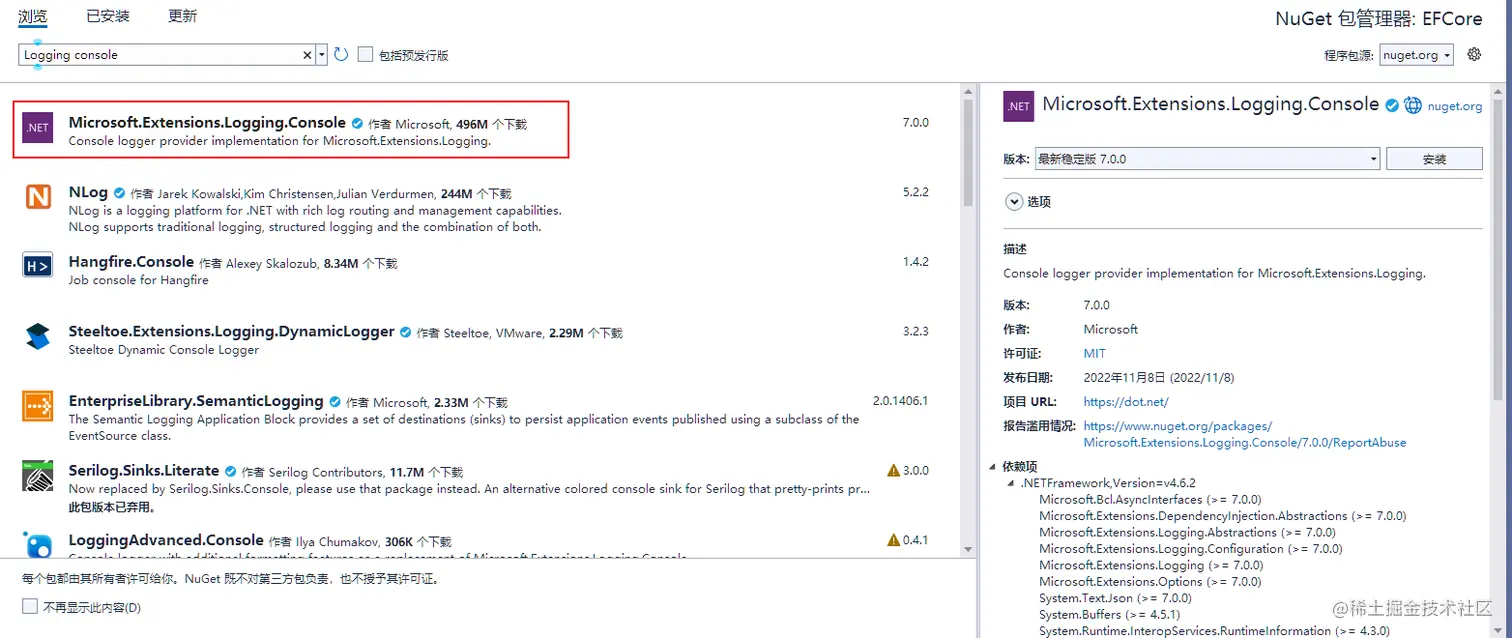Open the MIT license link
Viewport: 1512px width, 638px height.
point(1094,354)
